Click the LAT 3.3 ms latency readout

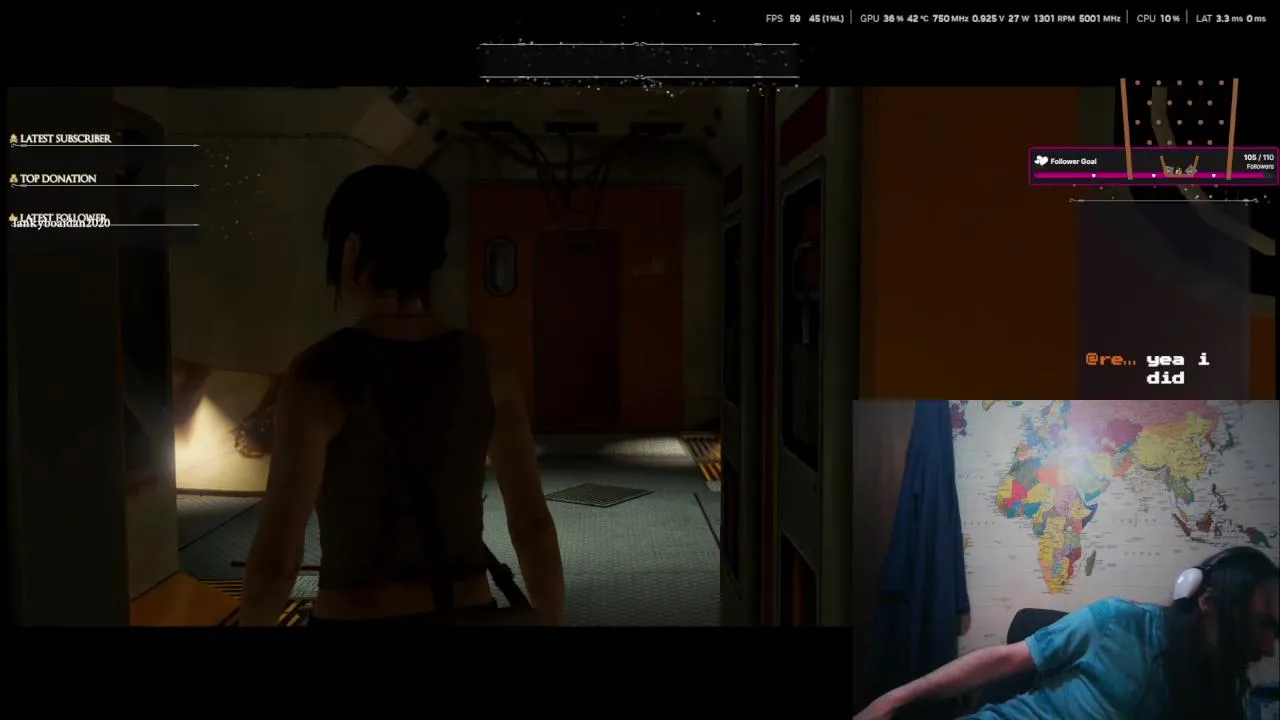point(1219,19)
